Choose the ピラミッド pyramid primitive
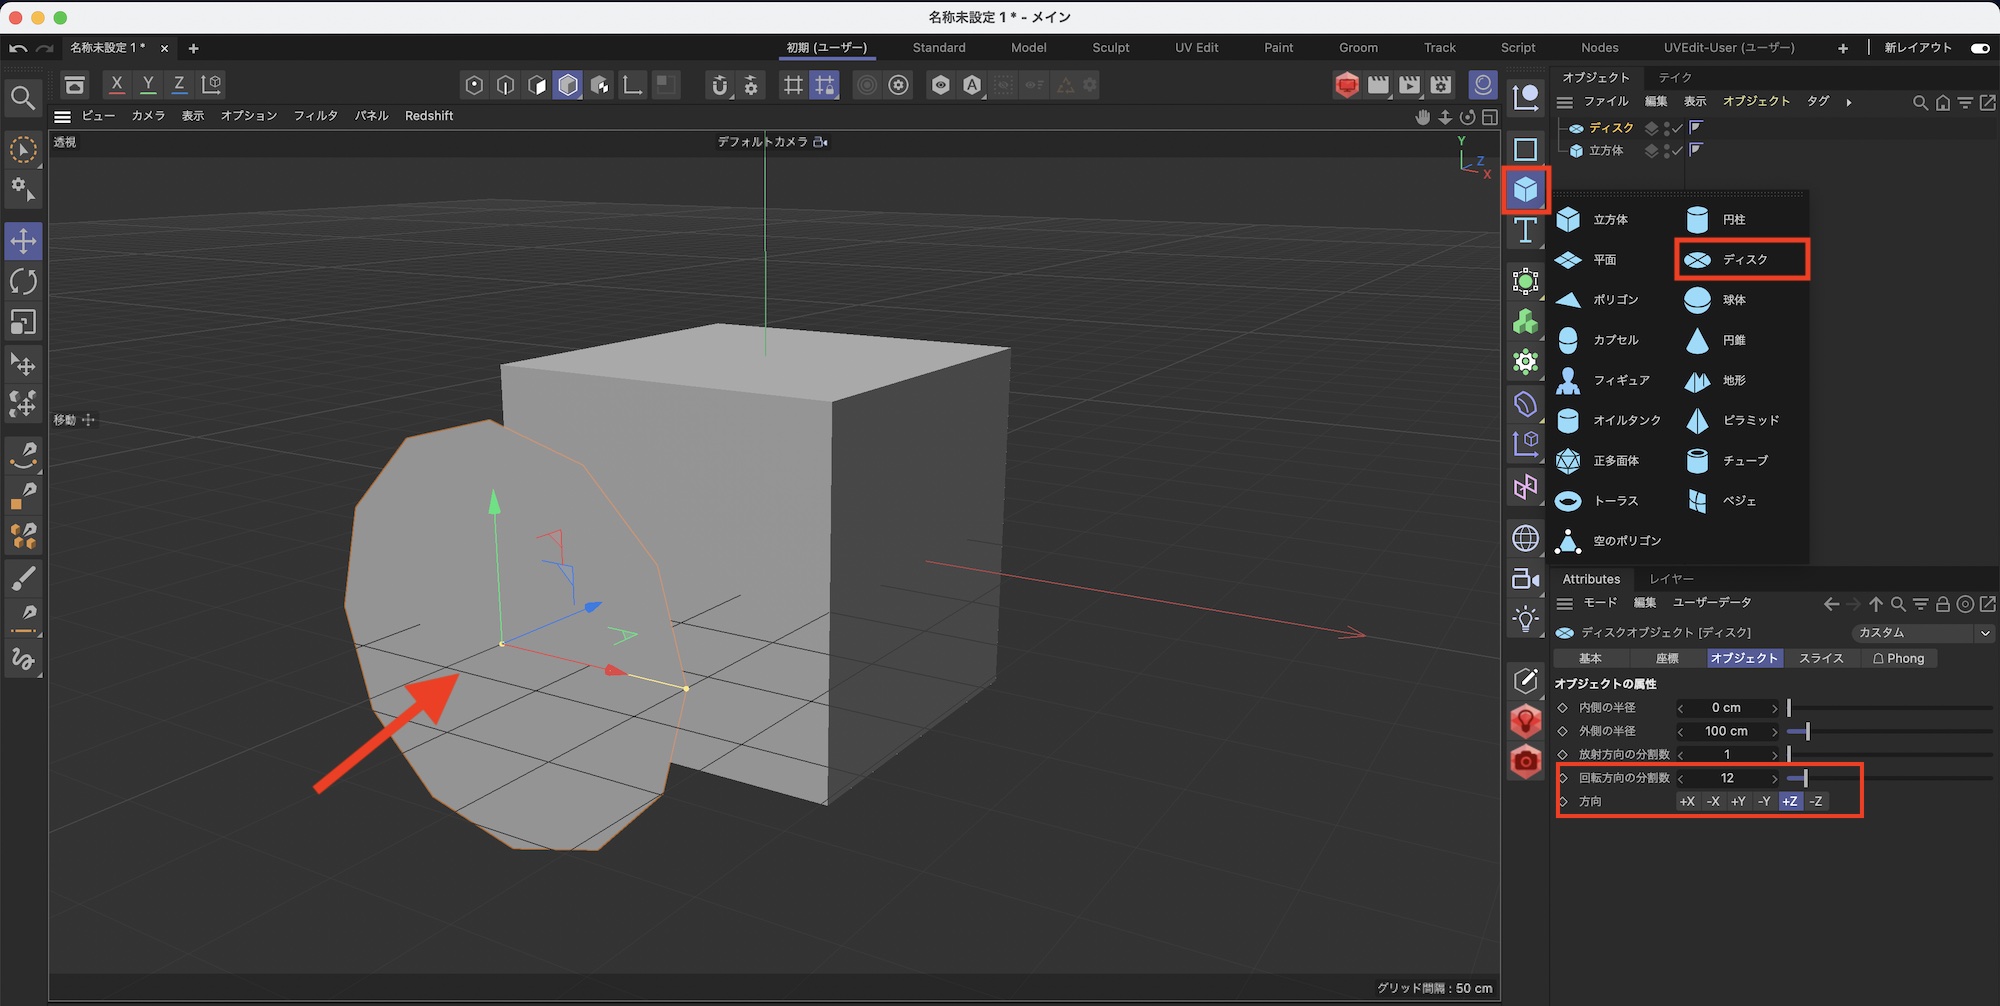The image size is (2000, 1006). (x=1697, y=420)
